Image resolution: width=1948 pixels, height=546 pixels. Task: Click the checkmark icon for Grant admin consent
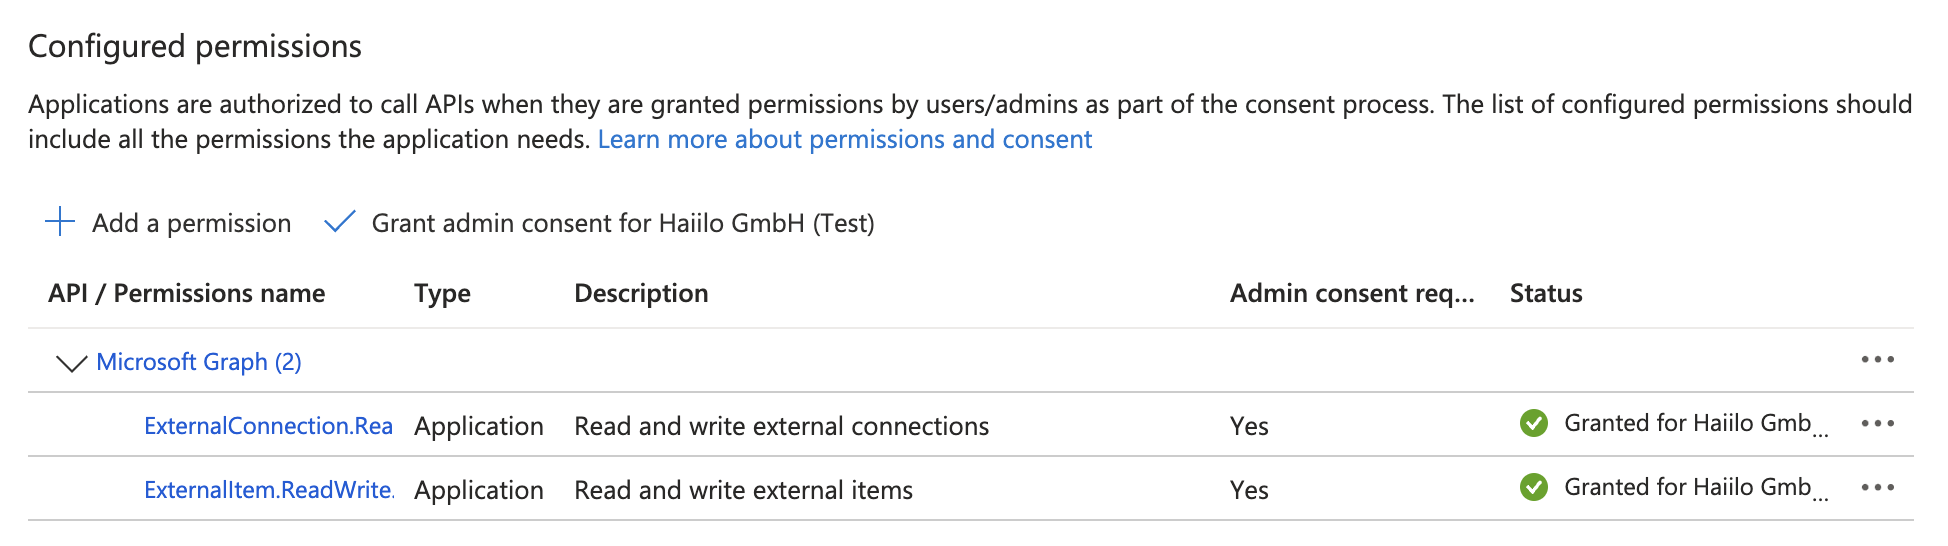point(340,222)
